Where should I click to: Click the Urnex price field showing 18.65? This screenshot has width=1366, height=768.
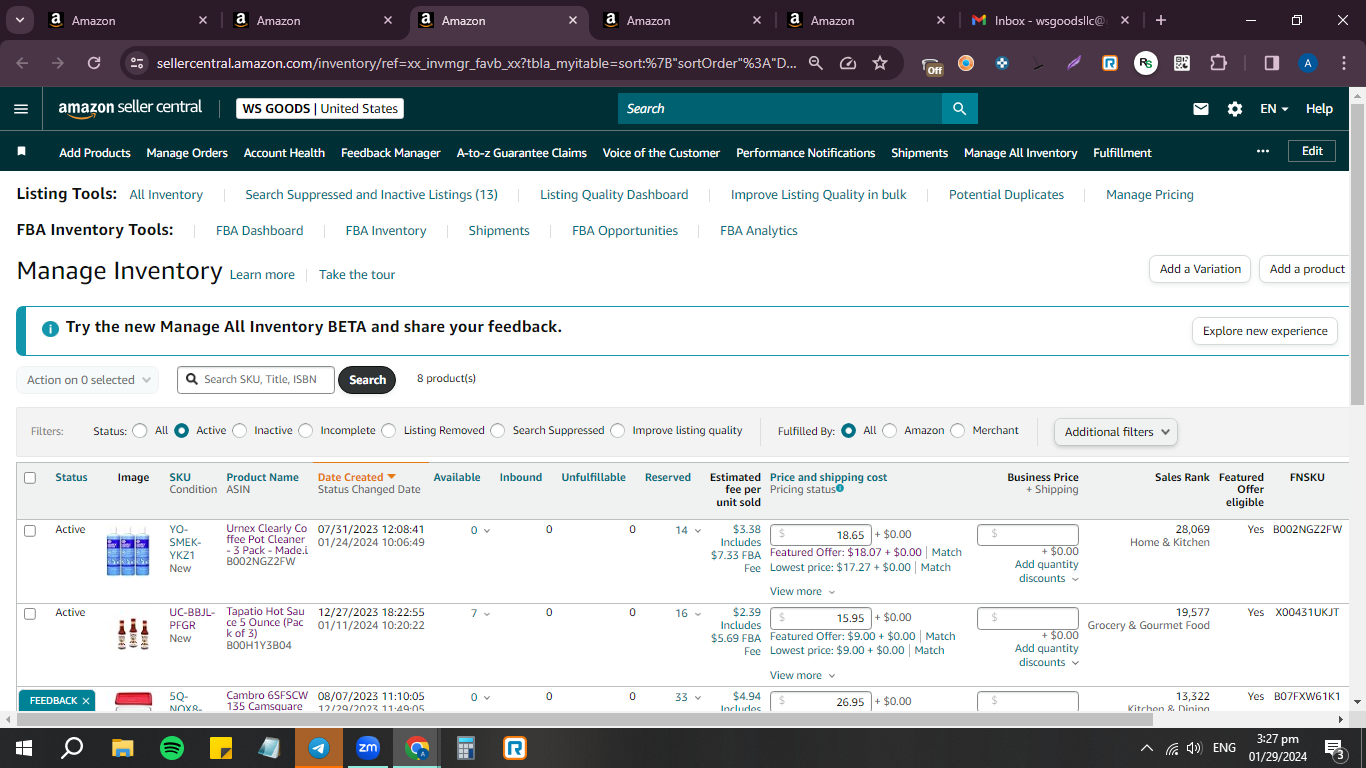821,535
